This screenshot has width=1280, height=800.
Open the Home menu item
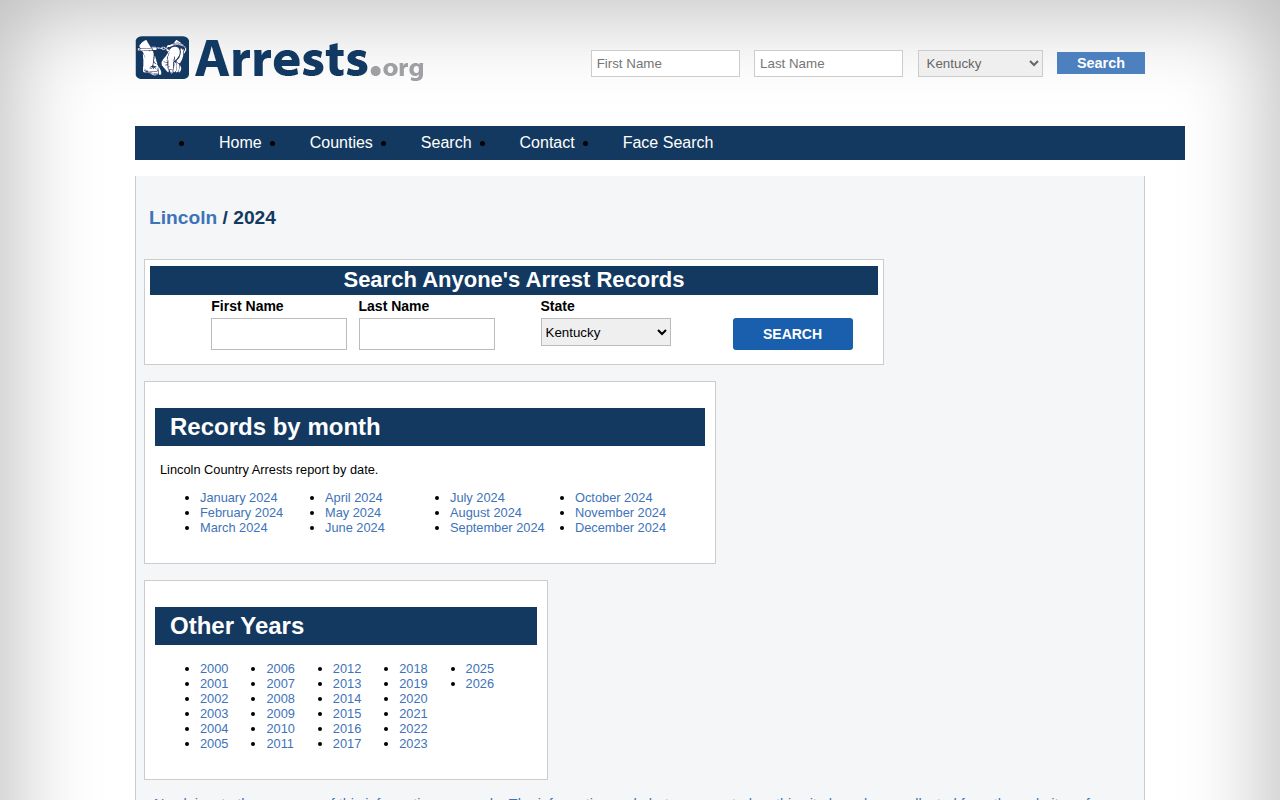tap(240, 142)
